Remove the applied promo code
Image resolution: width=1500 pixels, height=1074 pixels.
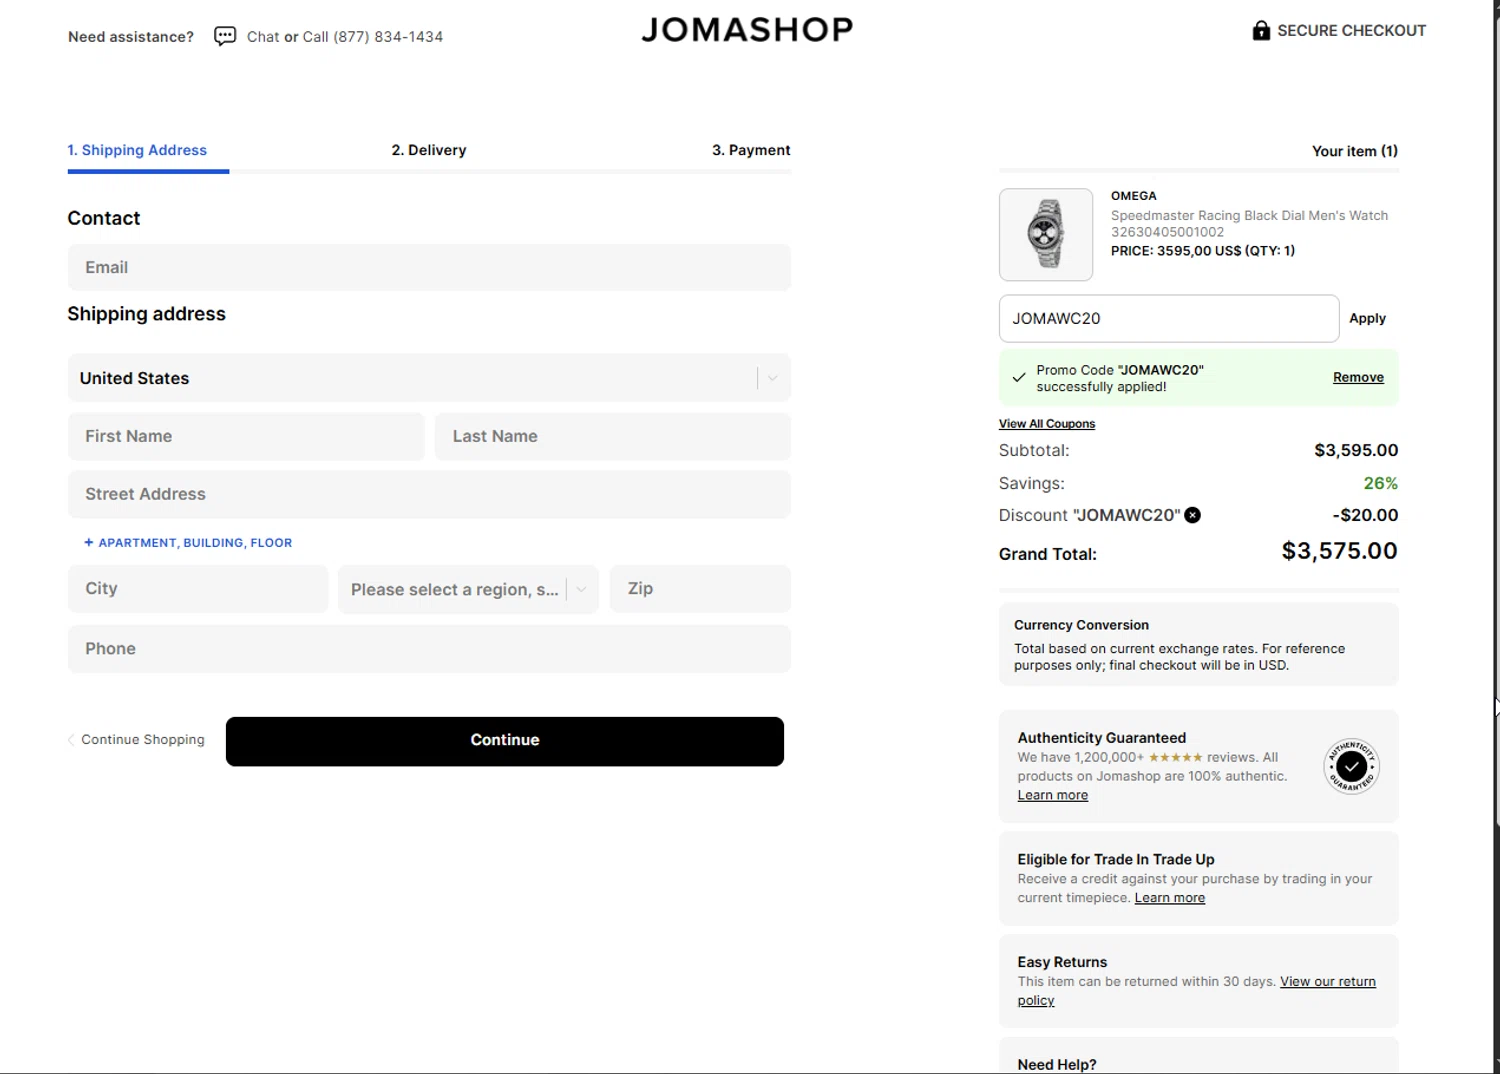click(x=1358, y=377)
